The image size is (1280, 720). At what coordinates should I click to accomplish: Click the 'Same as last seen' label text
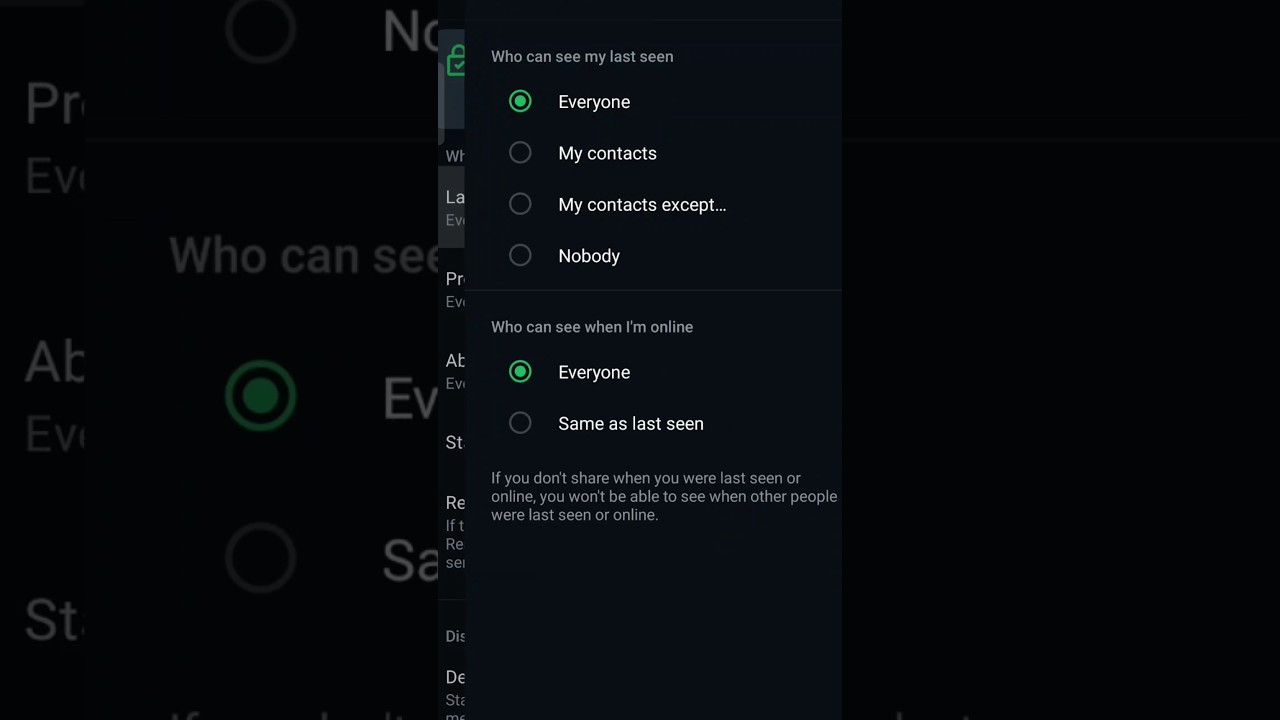pos(631,424)
